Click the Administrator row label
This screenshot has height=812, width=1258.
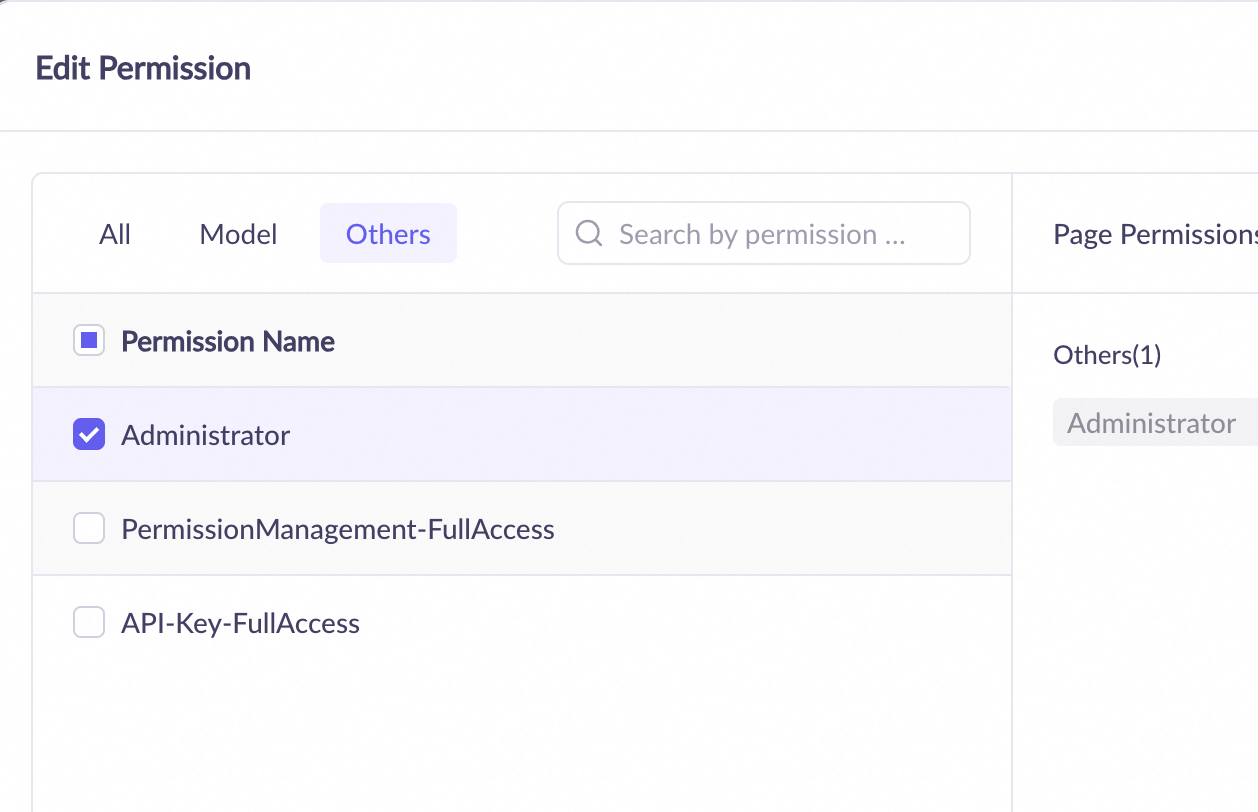205,435
